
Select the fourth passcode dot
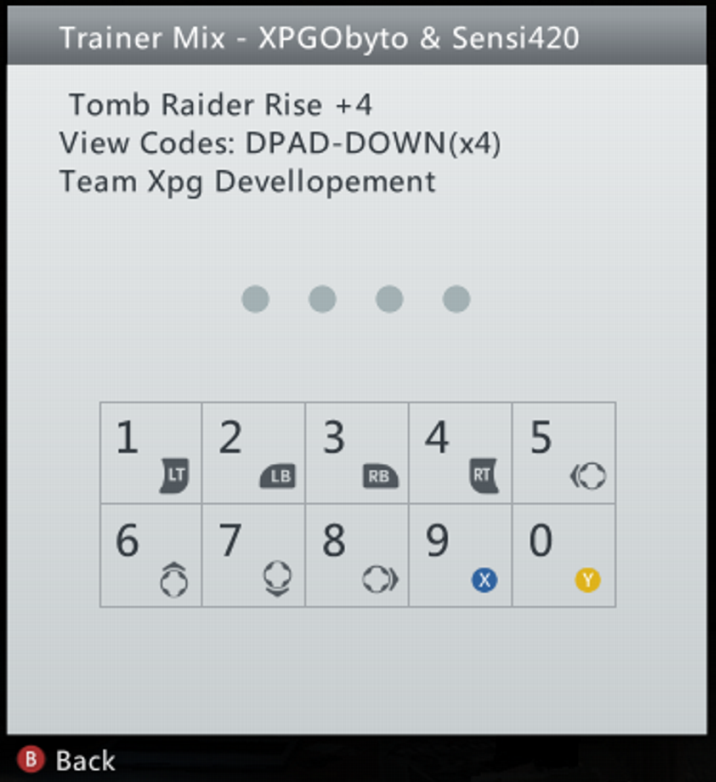pos(456,299)
